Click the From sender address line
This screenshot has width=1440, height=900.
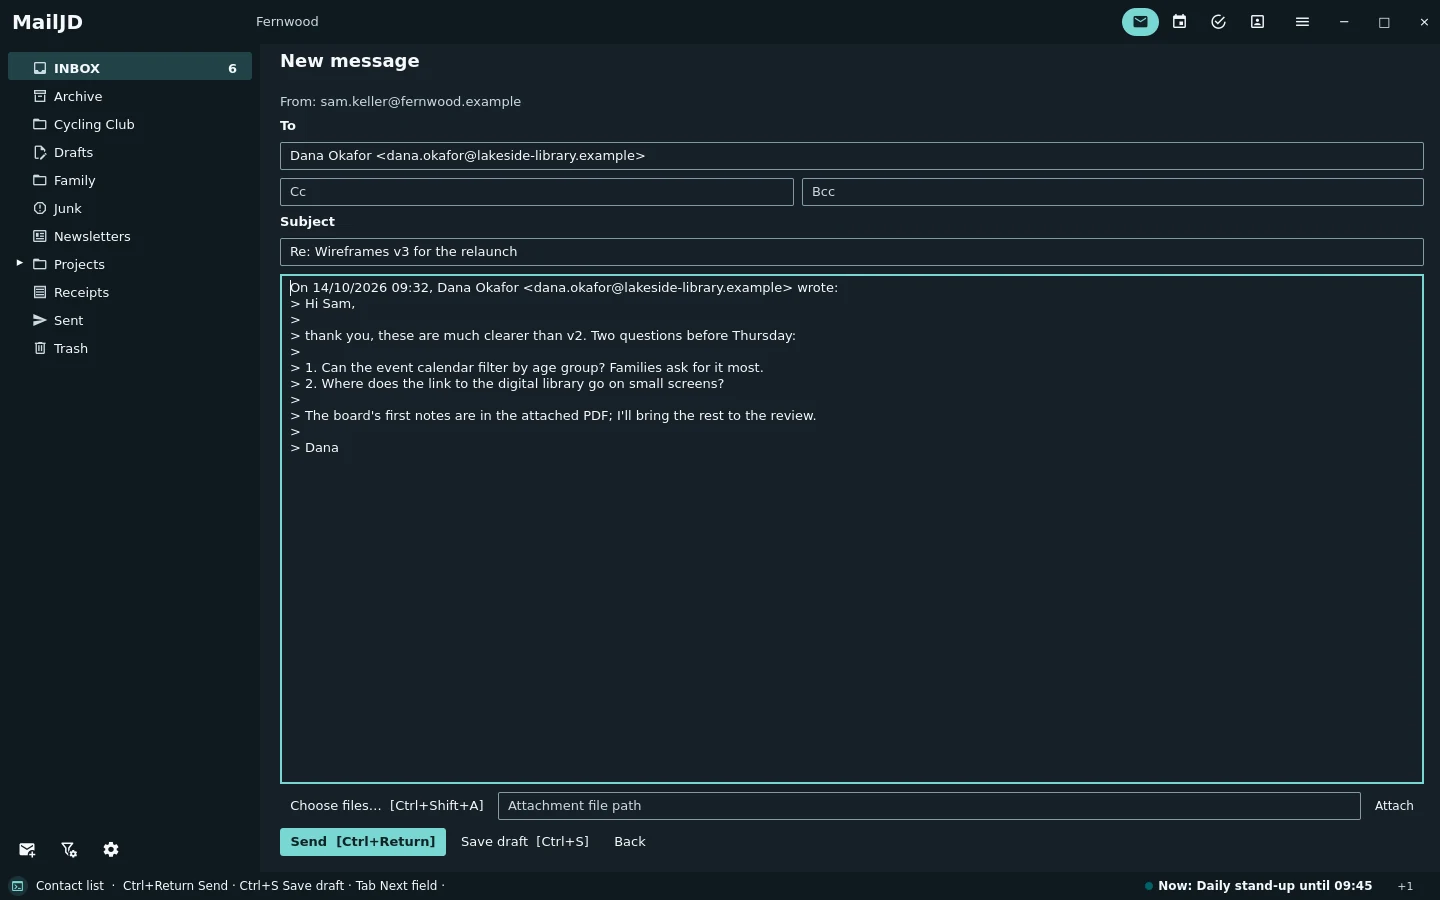point(400,102)
